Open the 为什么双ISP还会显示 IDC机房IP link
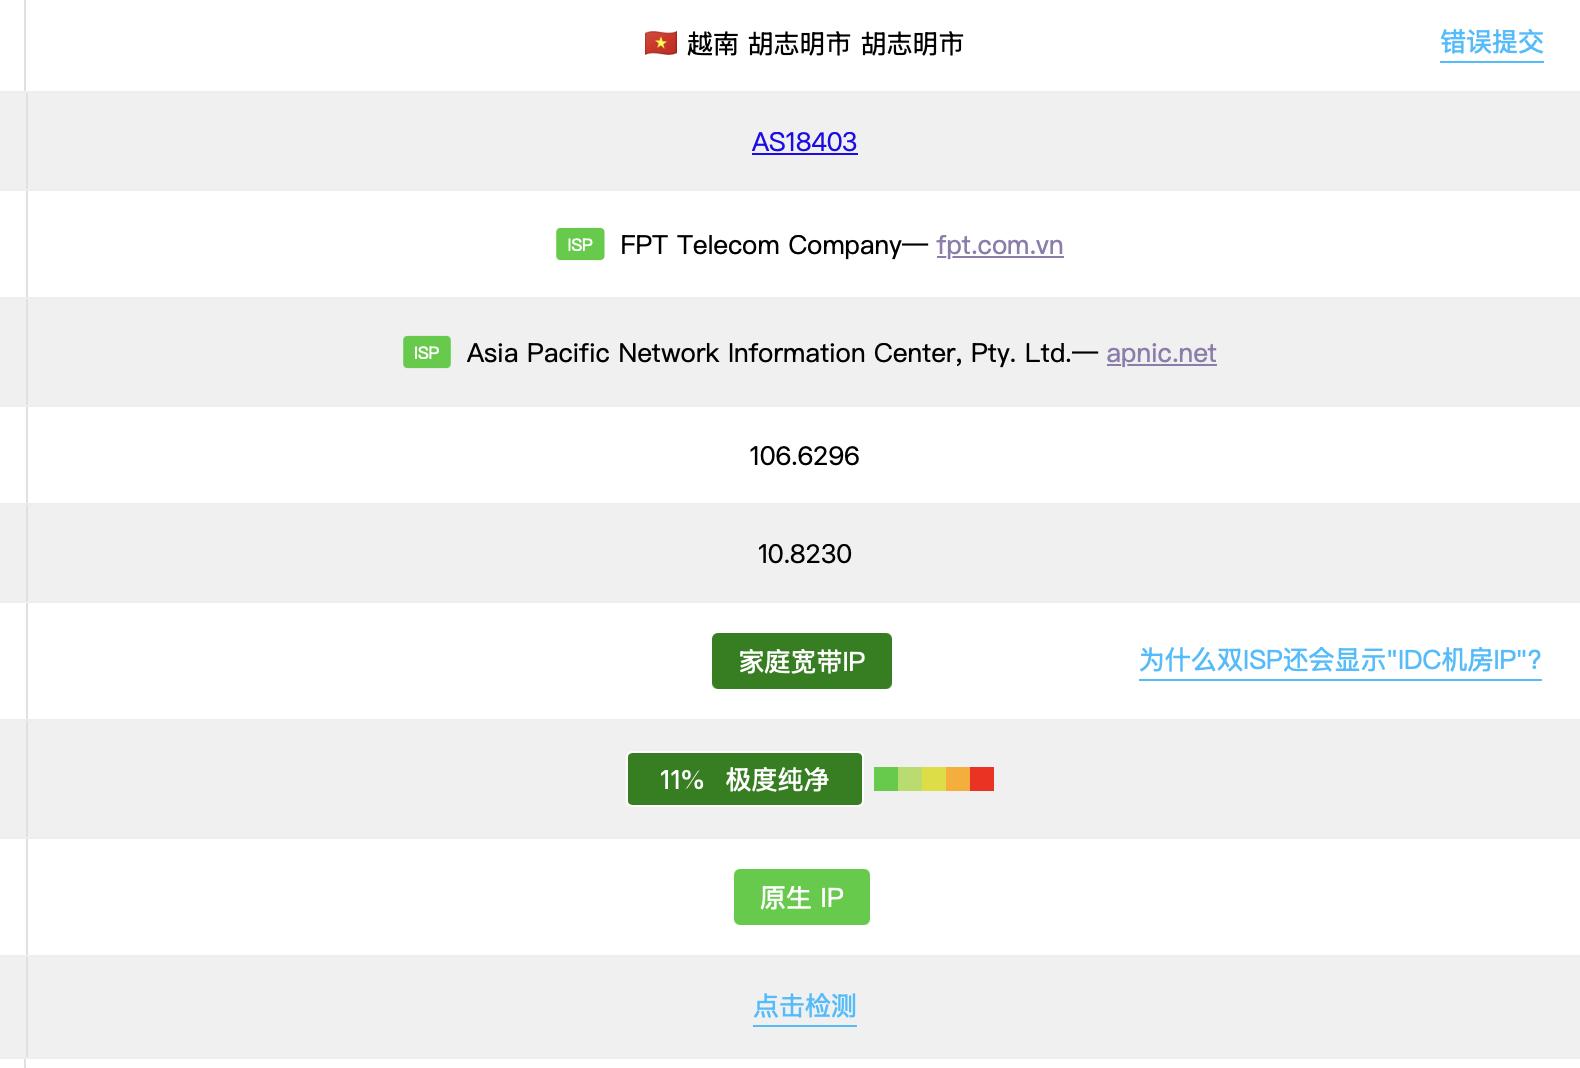1580x1068 pixels. 1340,660
